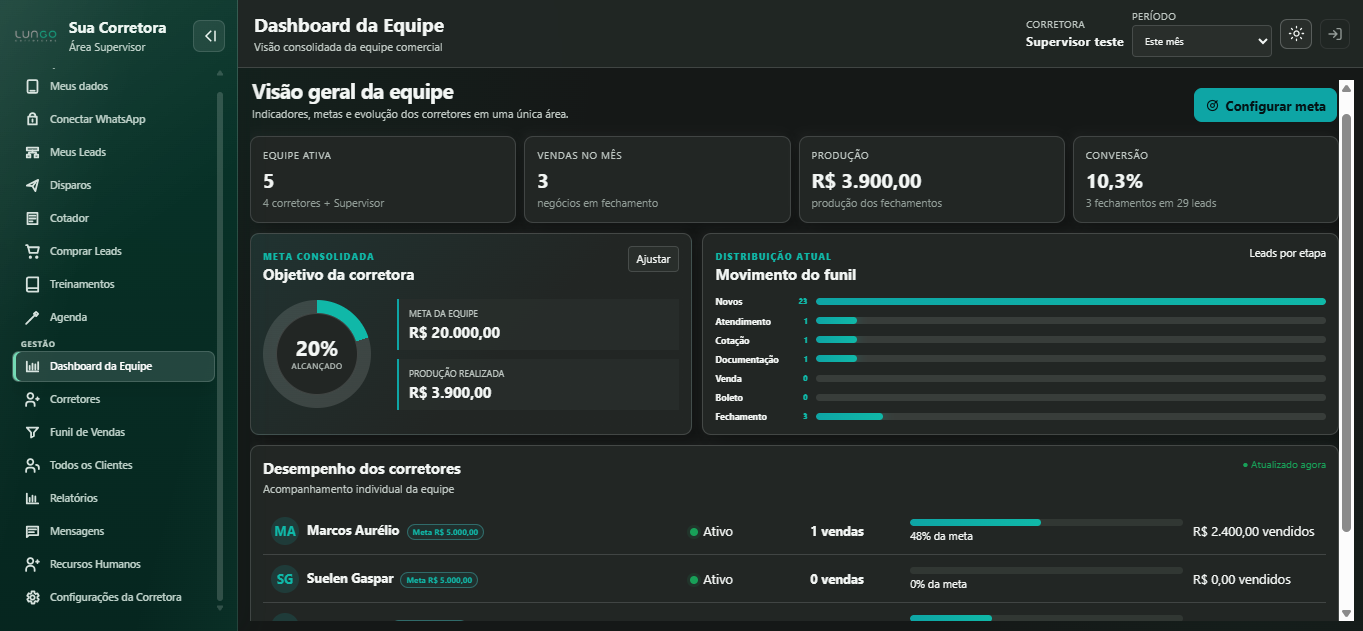The width and height of the screenshot is (1363, 631).
Task: Click the Leads por etapa label
Action: point(1287,253)
